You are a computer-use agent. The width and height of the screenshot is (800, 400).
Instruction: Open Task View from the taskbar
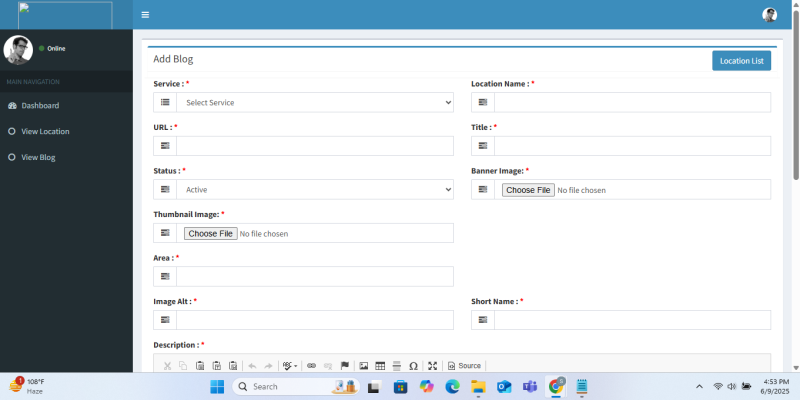374,387
